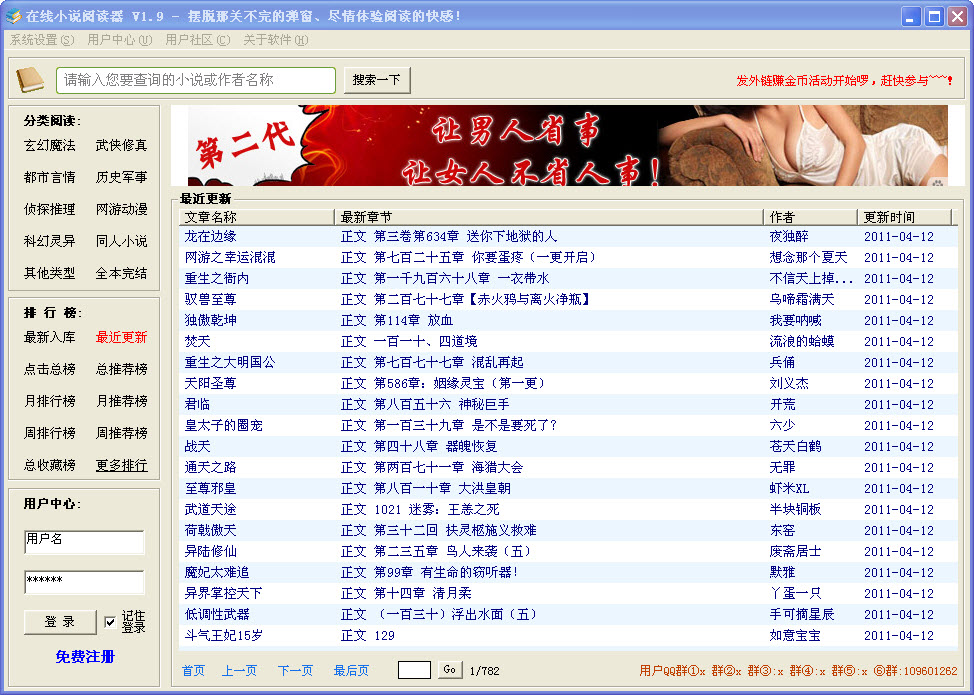Show the 月排行榜 ranking
The height and width of the screenshot is (695, 974).
pos(49,401)
